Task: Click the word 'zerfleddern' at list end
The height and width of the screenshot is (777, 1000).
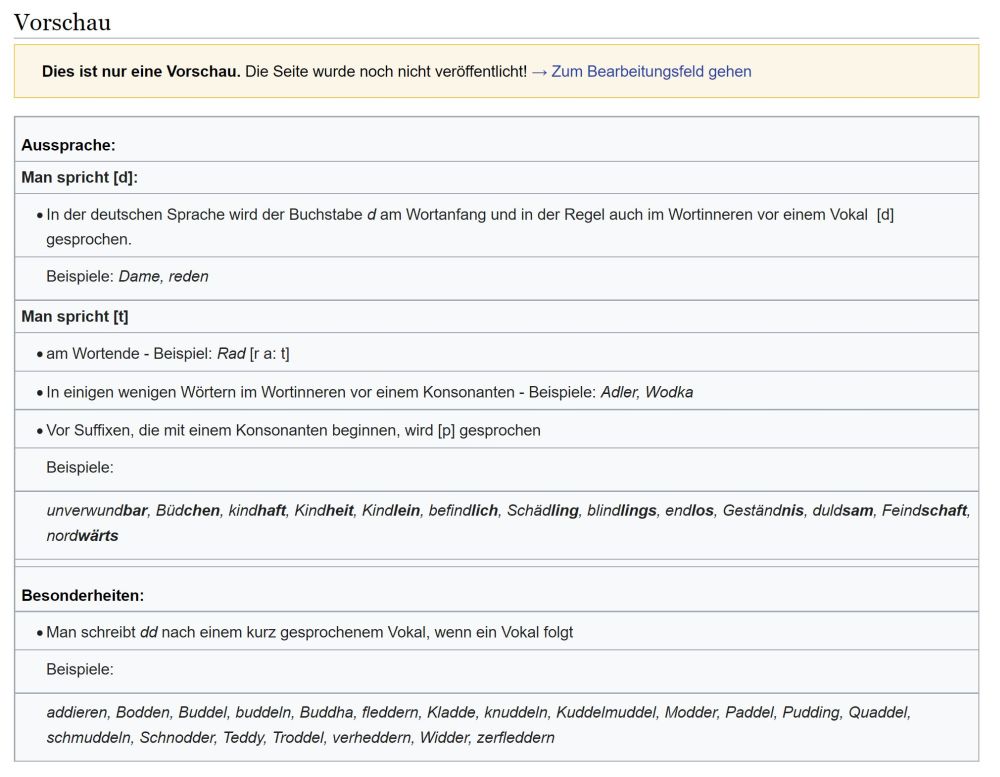Action: 515,738
